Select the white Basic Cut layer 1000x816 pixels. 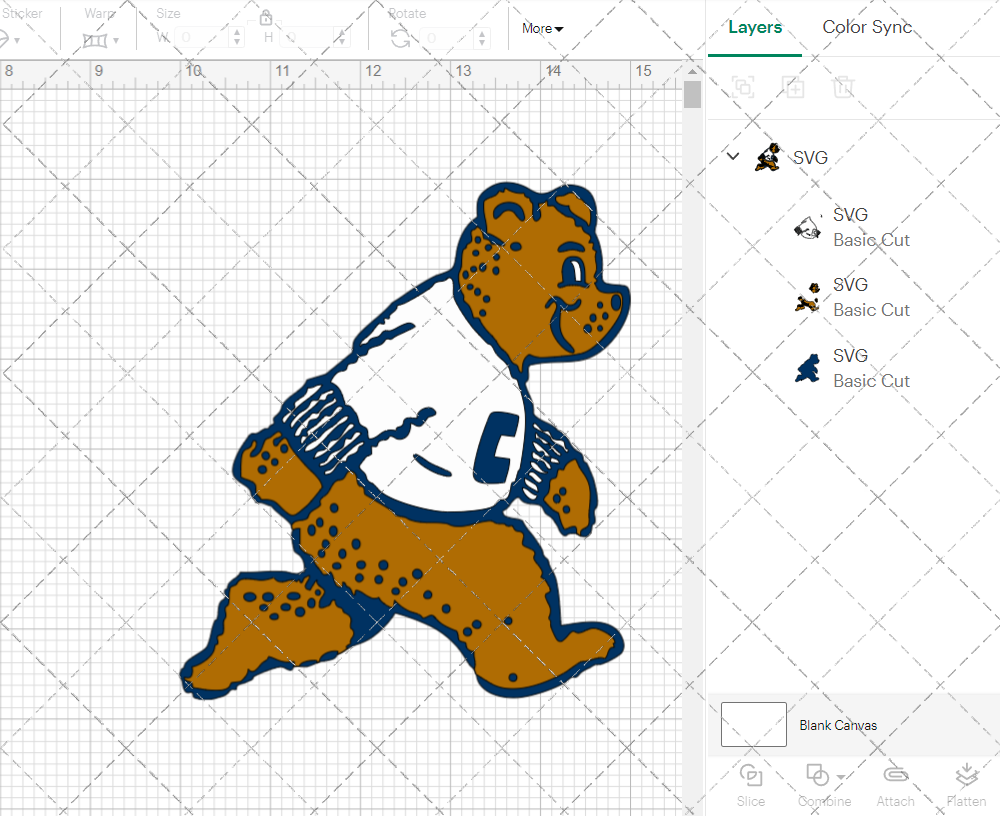[870, 227]
